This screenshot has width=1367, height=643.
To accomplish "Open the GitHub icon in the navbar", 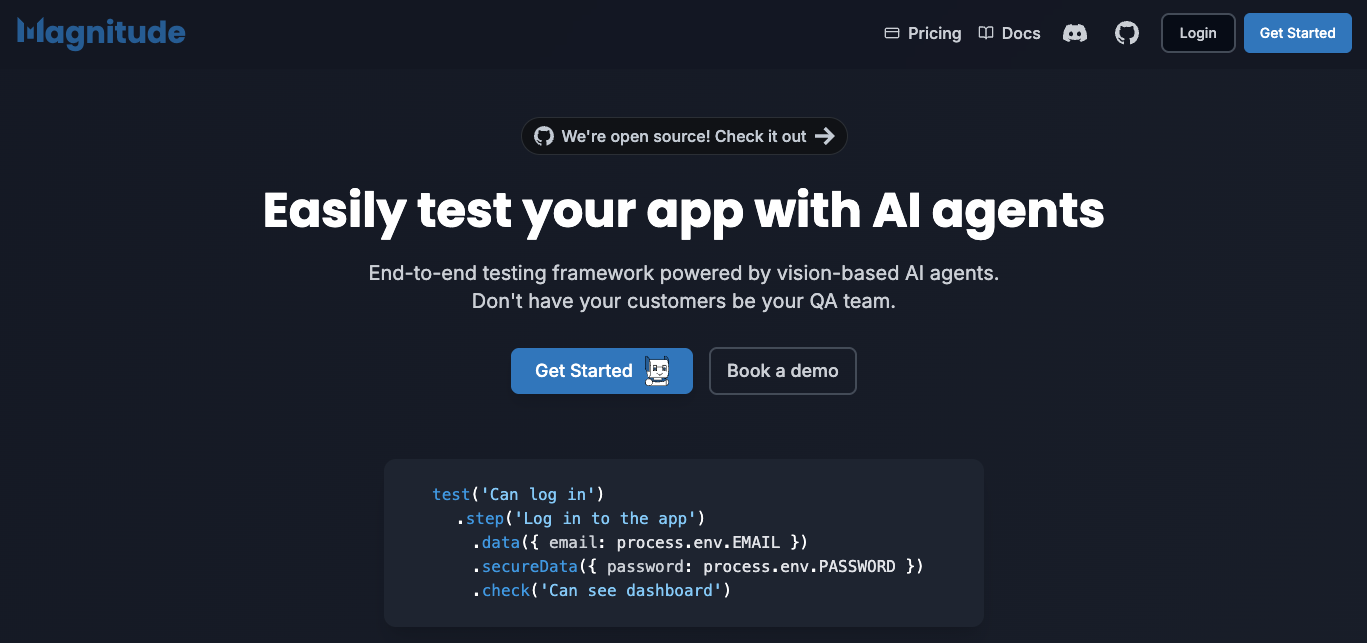I will click(x=1127, y=33).
